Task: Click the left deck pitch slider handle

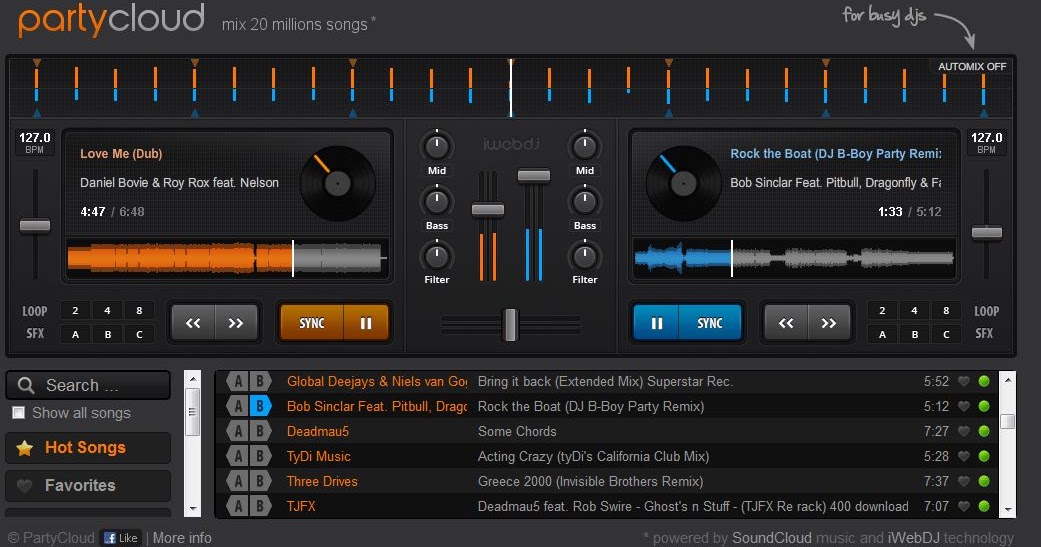Action: [35, 226]
